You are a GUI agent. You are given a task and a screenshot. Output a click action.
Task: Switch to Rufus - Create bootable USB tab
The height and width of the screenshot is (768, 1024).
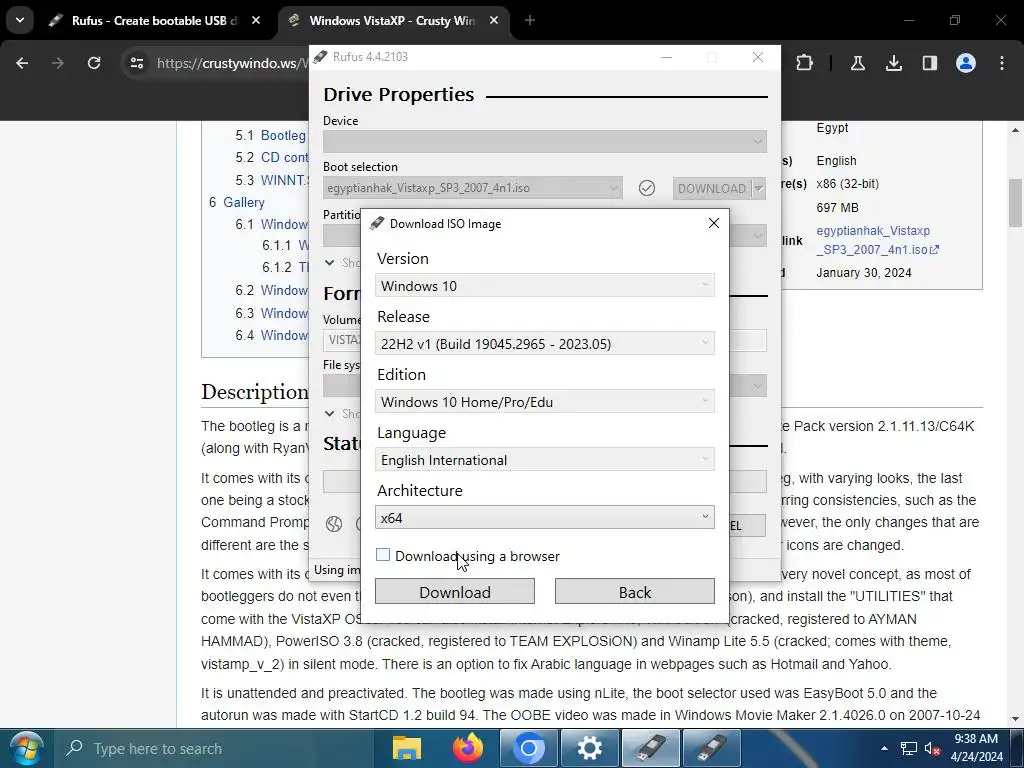pos(155,21)
